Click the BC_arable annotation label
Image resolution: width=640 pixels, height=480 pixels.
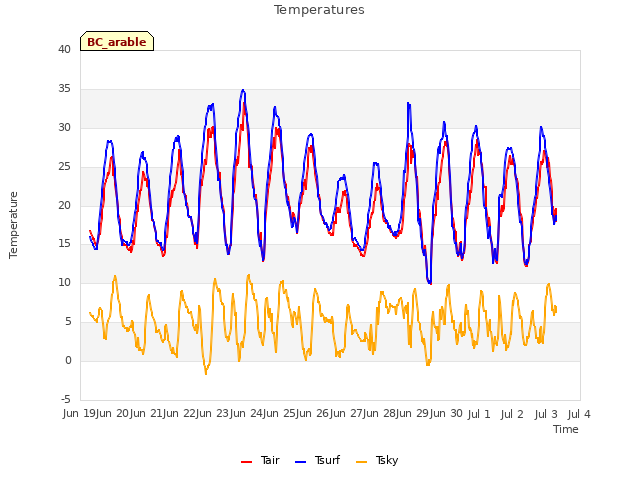[x=117, y=41]
